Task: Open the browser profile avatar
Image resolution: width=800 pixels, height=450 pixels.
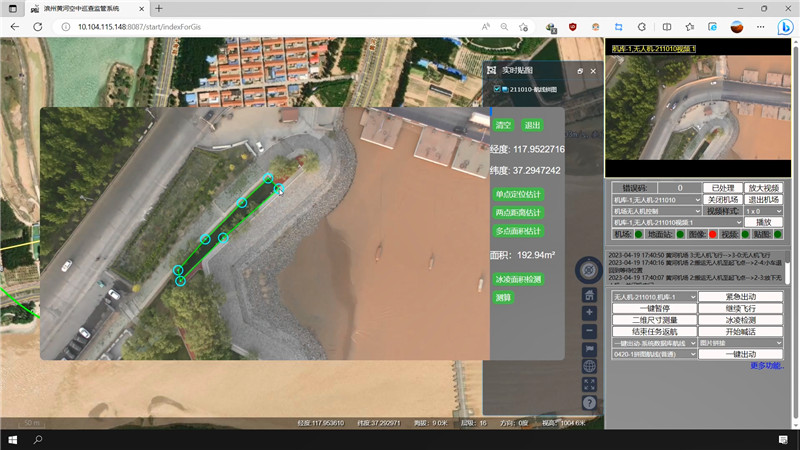Action: [737, 27]
